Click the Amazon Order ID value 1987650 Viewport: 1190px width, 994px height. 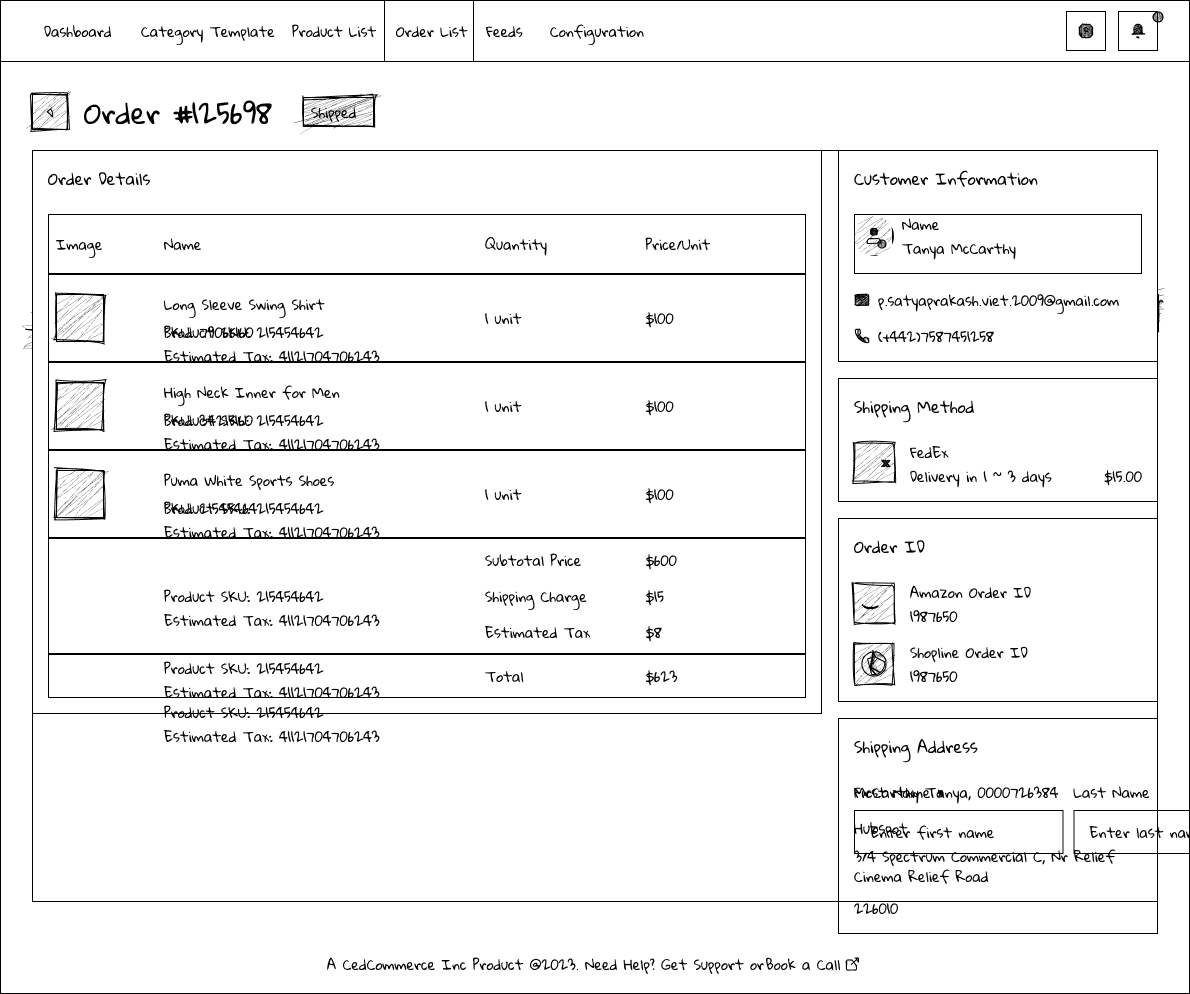pyautogui.click(x=933, y=617)
